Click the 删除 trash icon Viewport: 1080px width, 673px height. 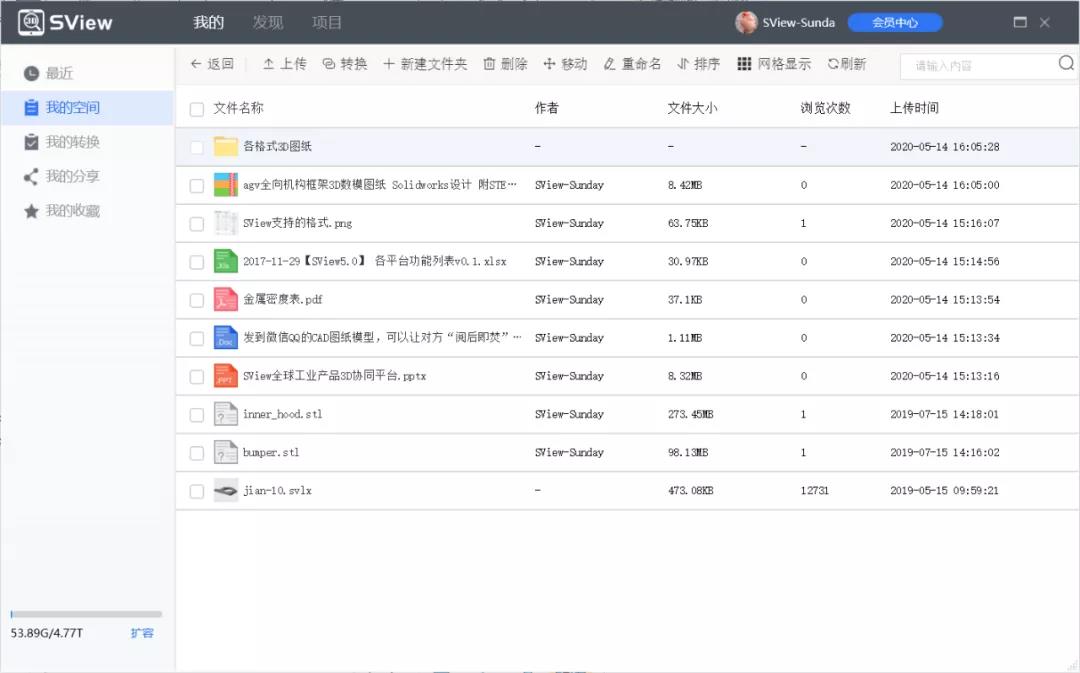coord(489,64)
